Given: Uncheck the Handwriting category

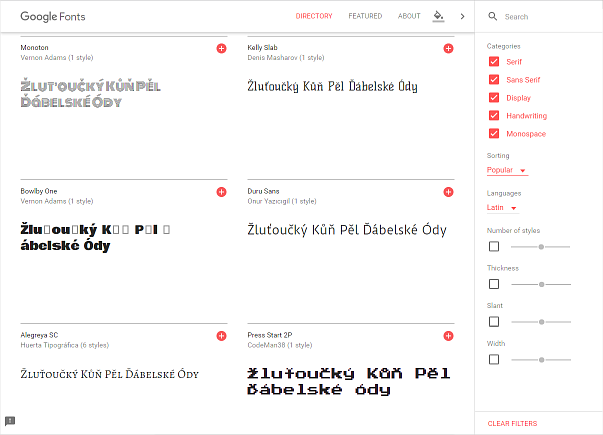Looking at the screenshot, I should [x=494, y=115].
